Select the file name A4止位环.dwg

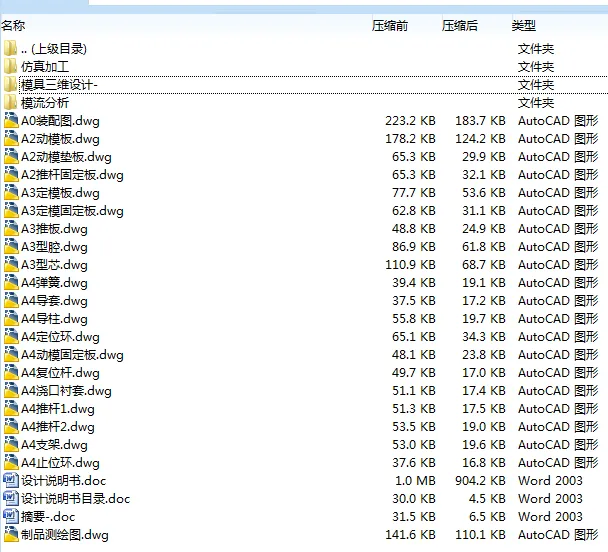tap(60, 463)
